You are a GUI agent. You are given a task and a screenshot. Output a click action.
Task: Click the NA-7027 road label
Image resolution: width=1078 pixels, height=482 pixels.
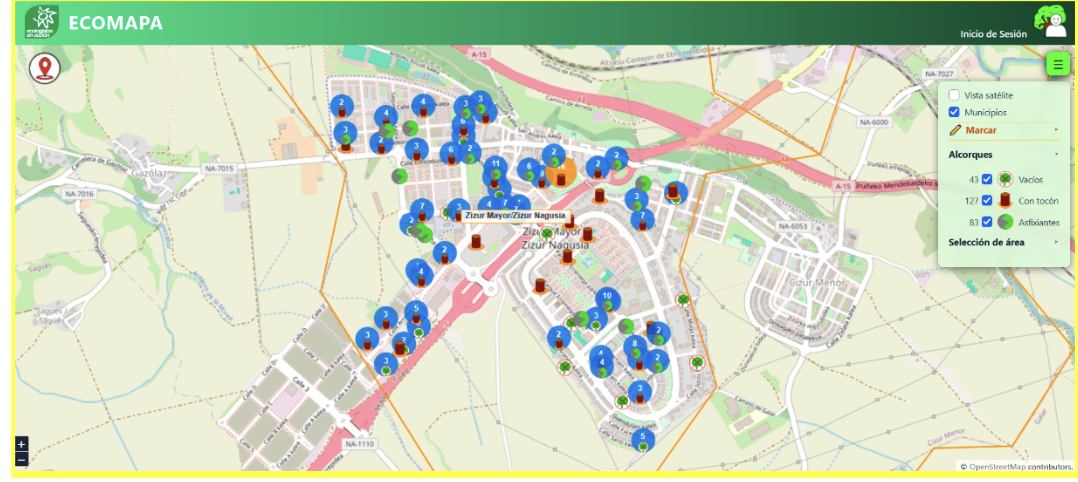coord(940,74)
